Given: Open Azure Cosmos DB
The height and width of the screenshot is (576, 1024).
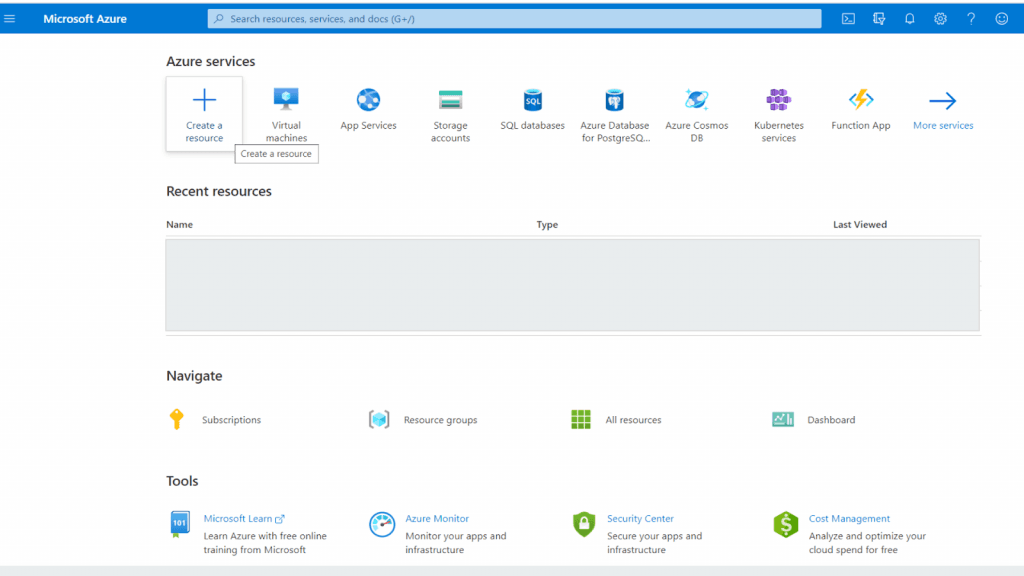Looking at the screenshot, I should 696,110.
